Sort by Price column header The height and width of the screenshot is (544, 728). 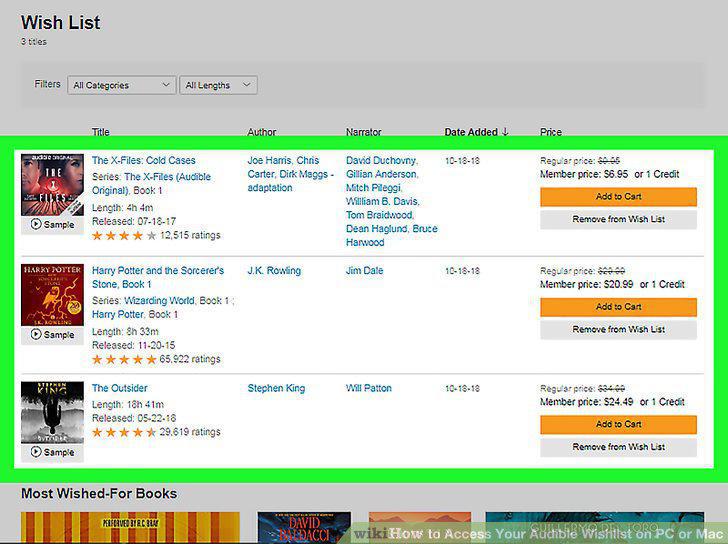pos(551,132)
